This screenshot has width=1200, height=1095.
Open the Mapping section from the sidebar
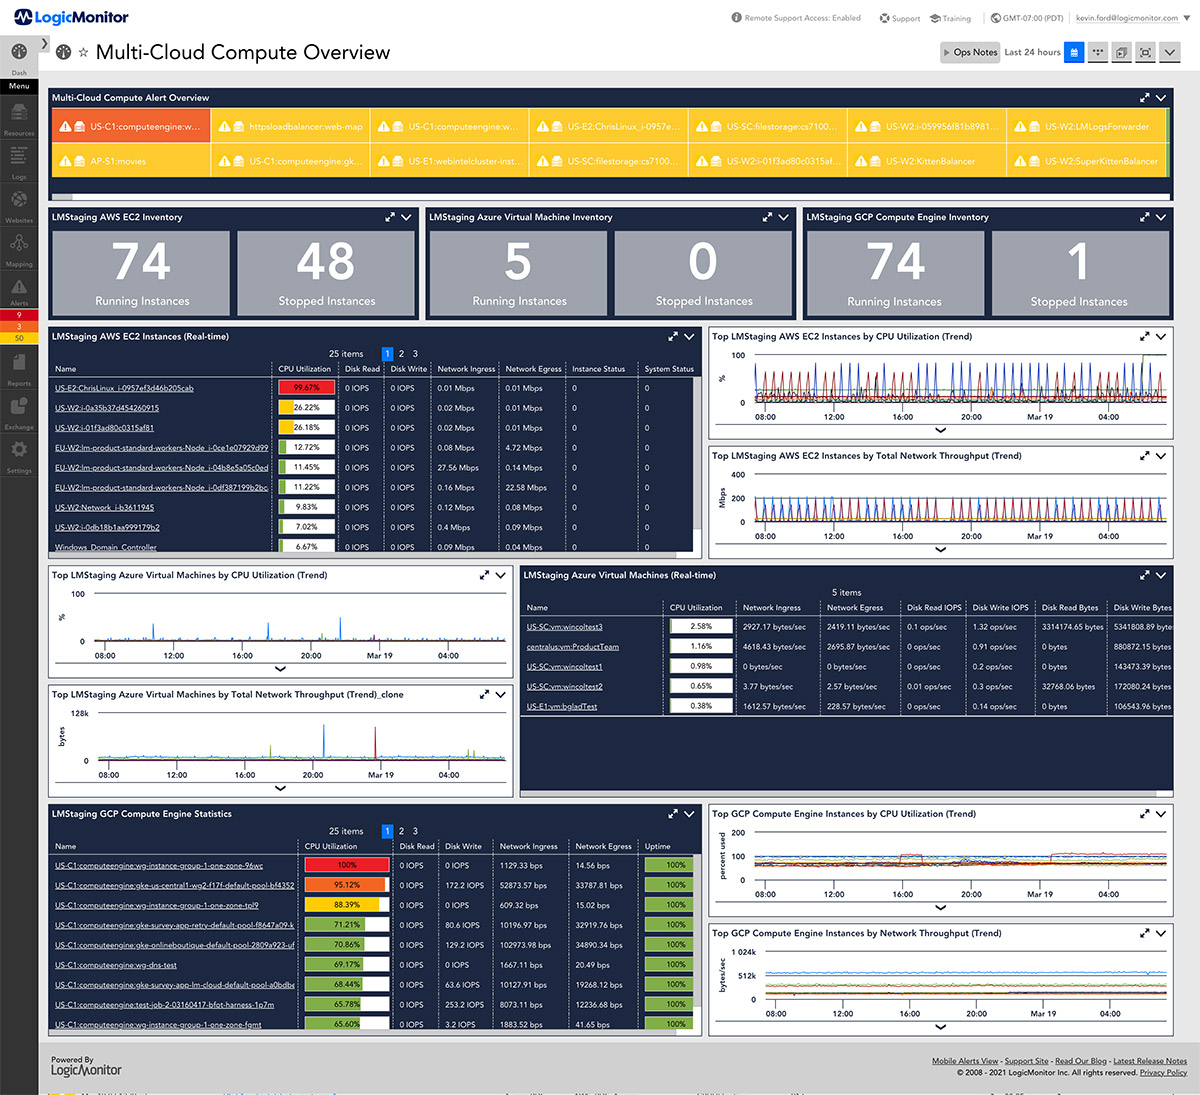[18, 245]
